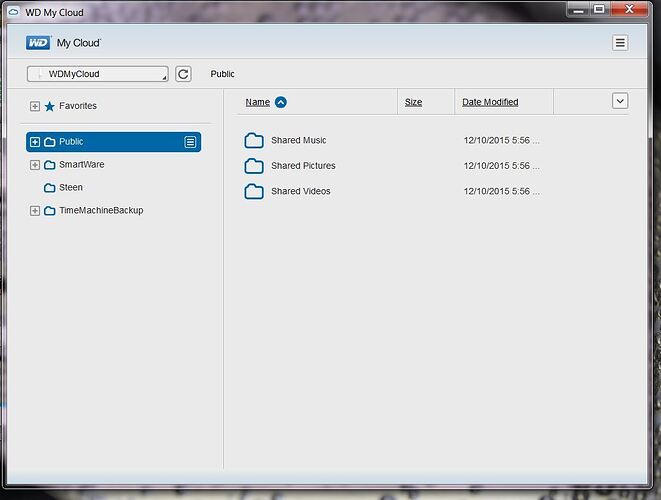The width and height of the screenshot is (661, 500).
Task: Select the TimeMachineBackup folder
Action: (101, 210)
